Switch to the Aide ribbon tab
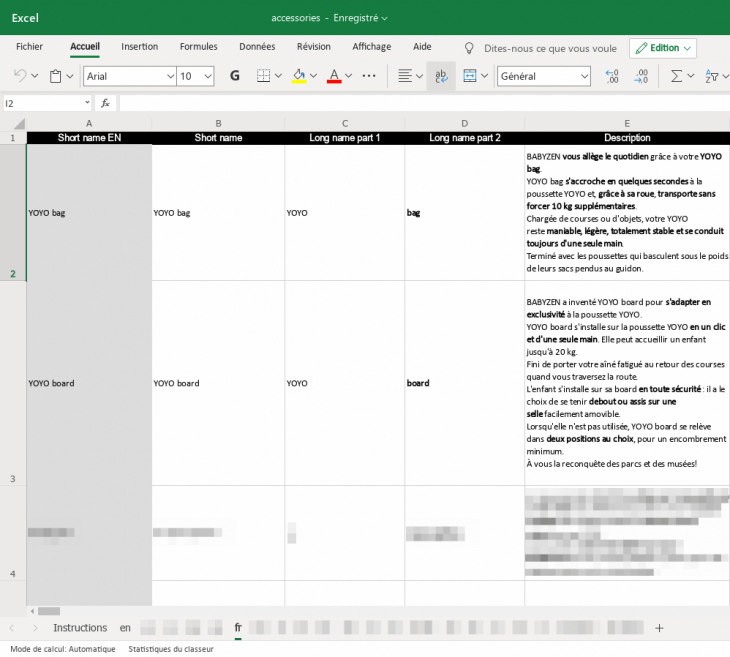730x657 pixels. [x=422, y=47]
